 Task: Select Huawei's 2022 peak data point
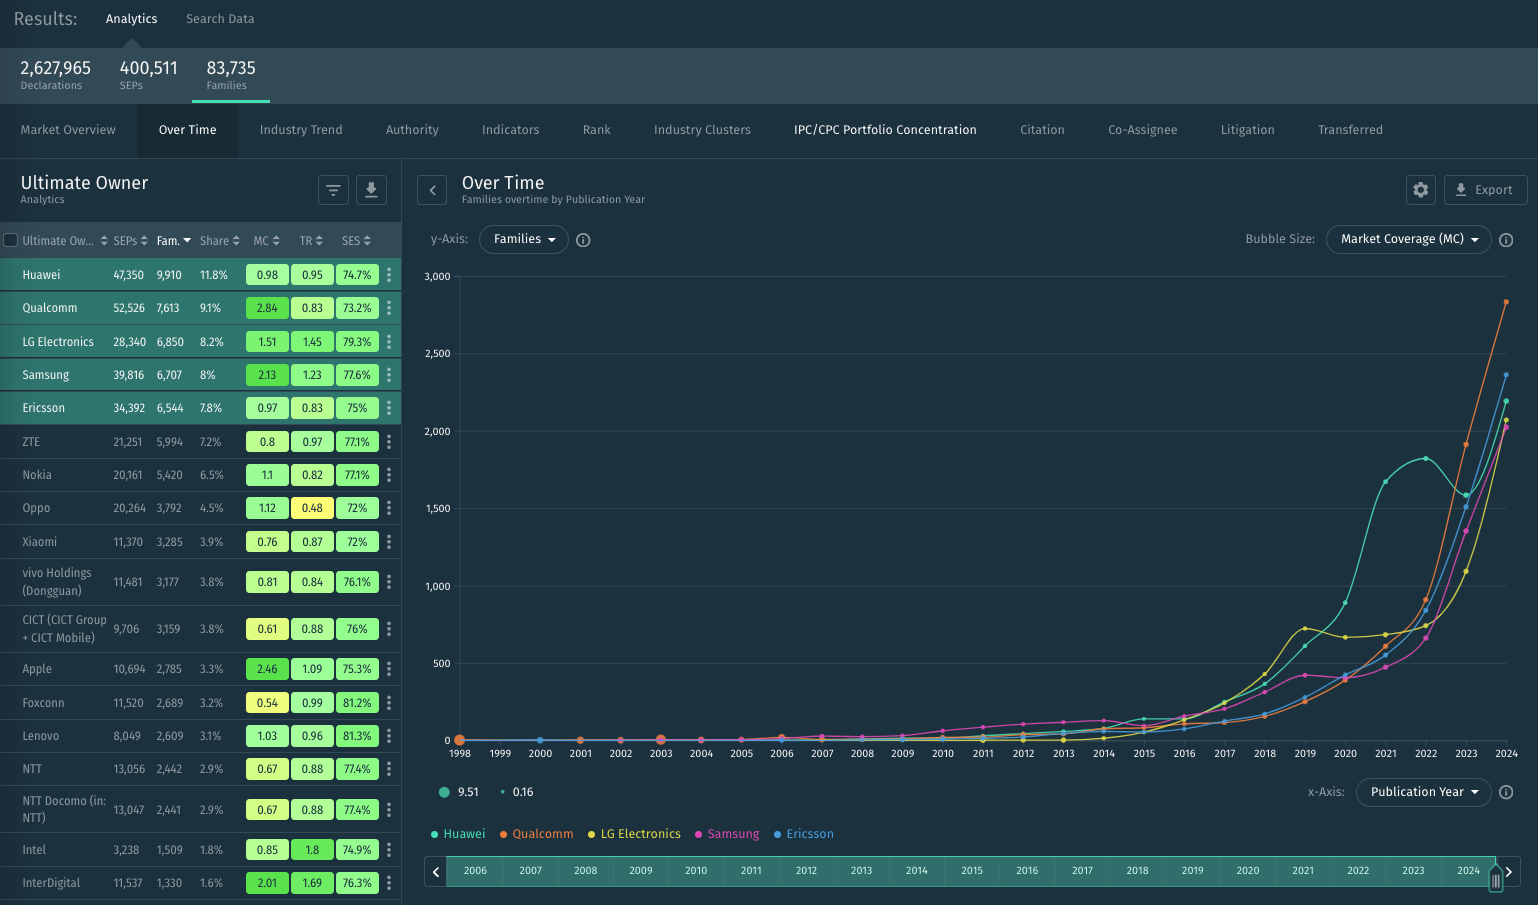click(x=1426, y=459)
